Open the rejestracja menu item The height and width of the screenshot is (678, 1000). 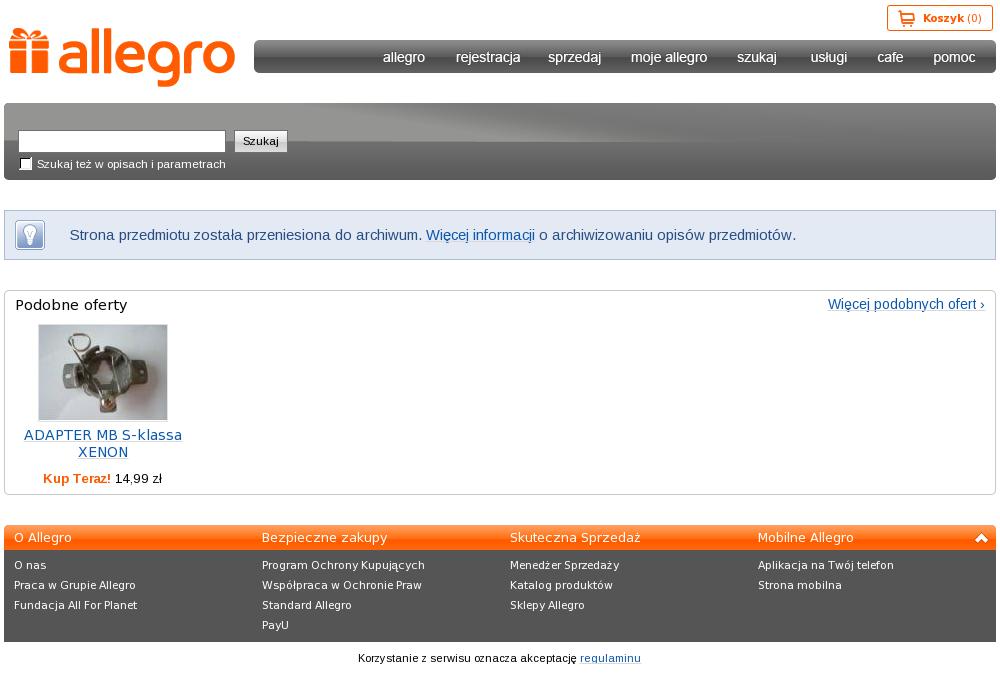click(488, 57)
